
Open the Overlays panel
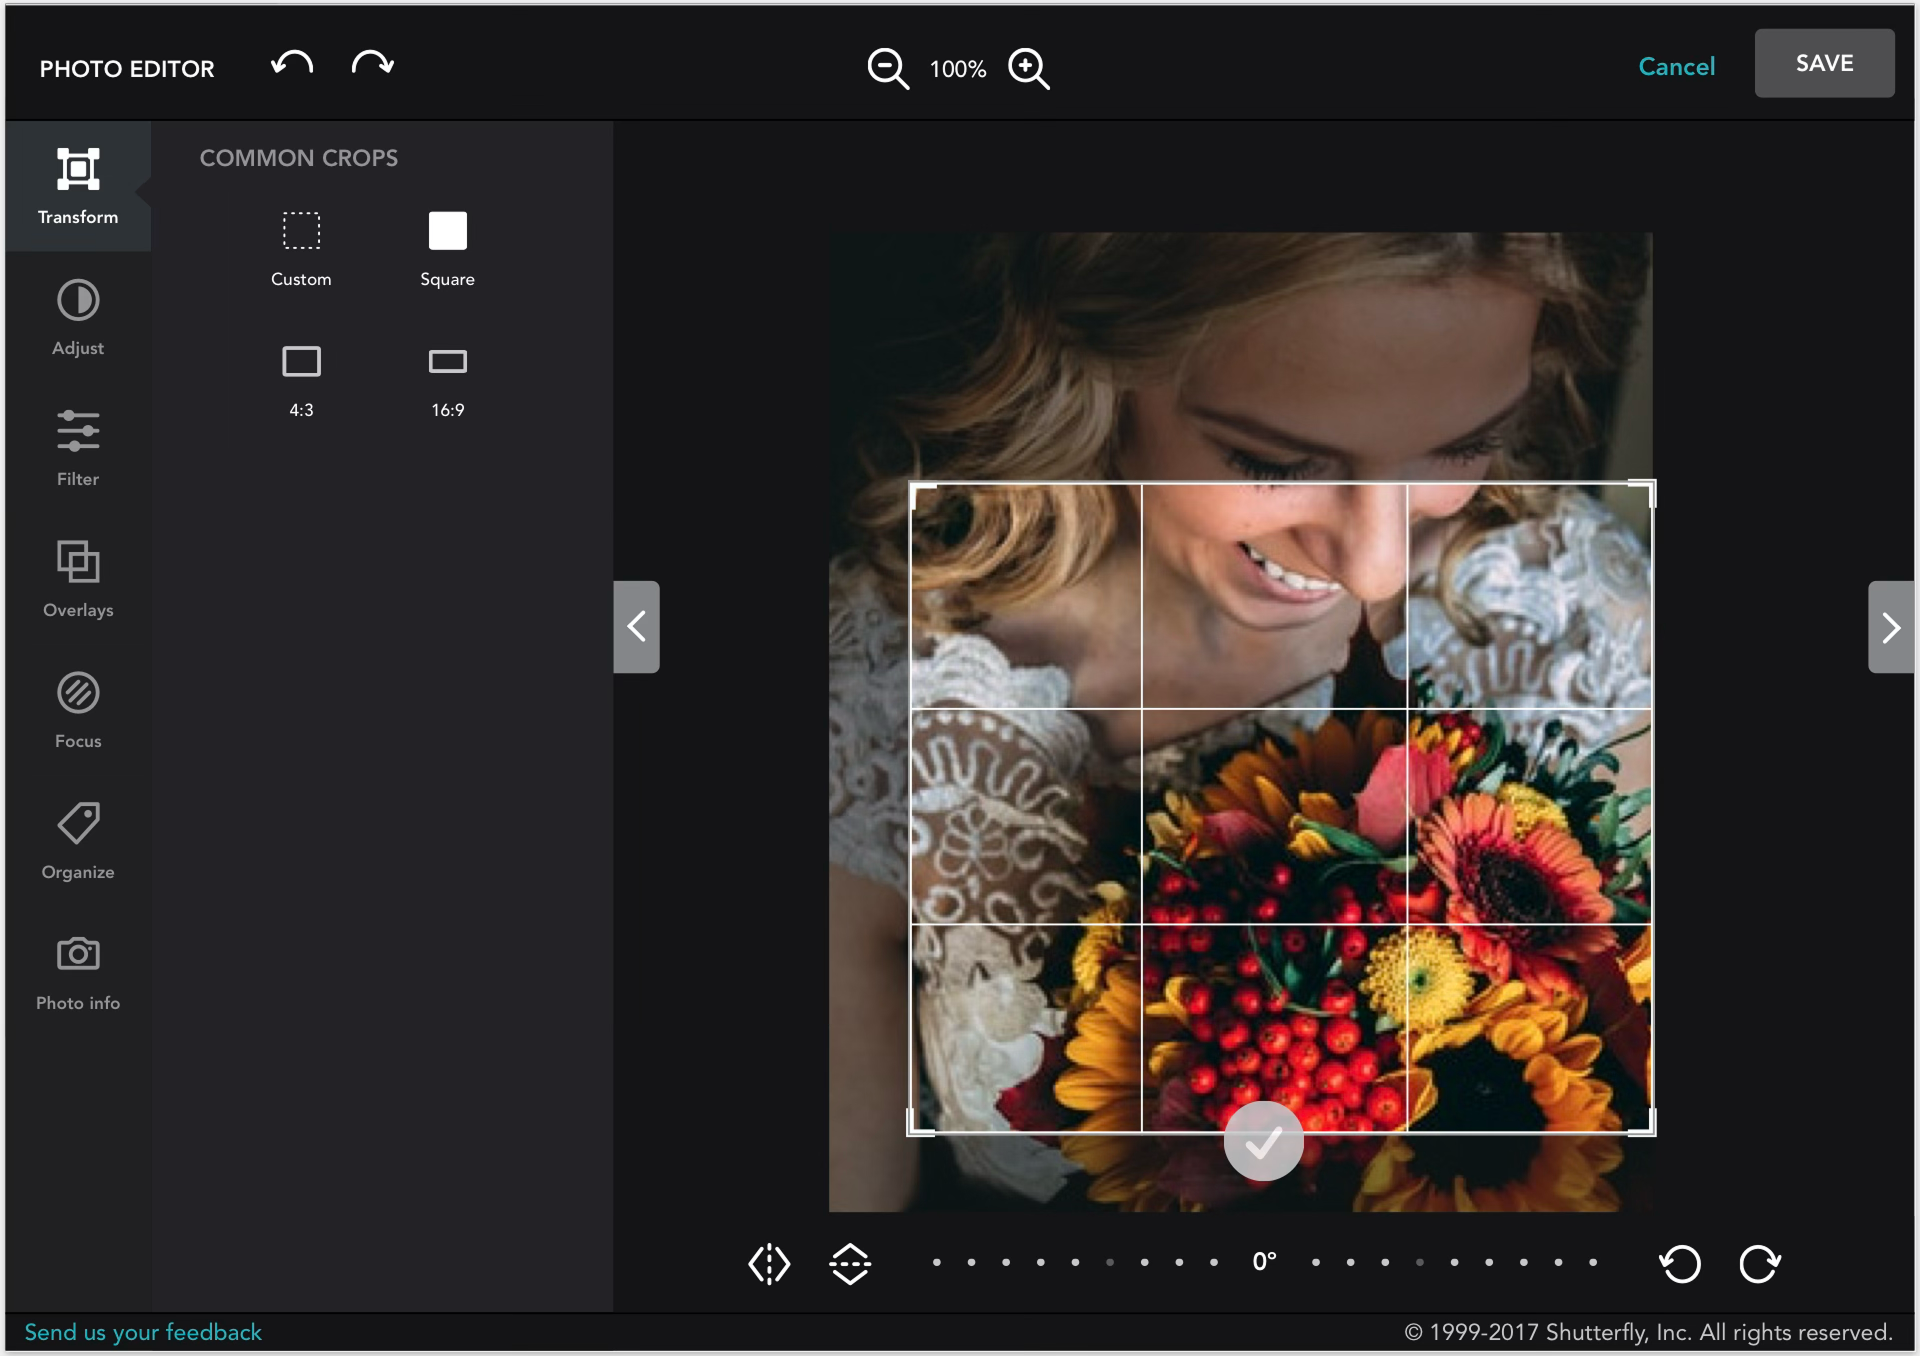point(78,579)
